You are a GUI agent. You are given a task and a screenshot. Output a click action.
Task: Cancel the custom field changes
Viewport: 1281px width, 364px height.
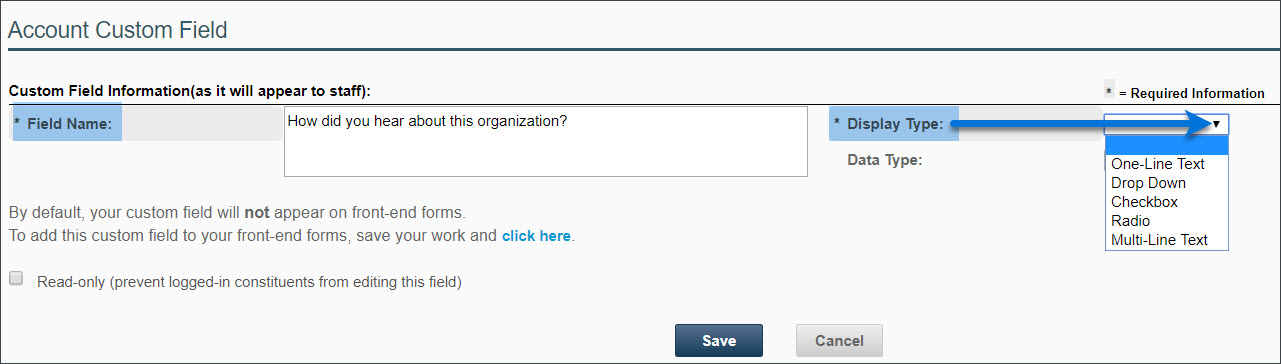(x=839, y=340)
